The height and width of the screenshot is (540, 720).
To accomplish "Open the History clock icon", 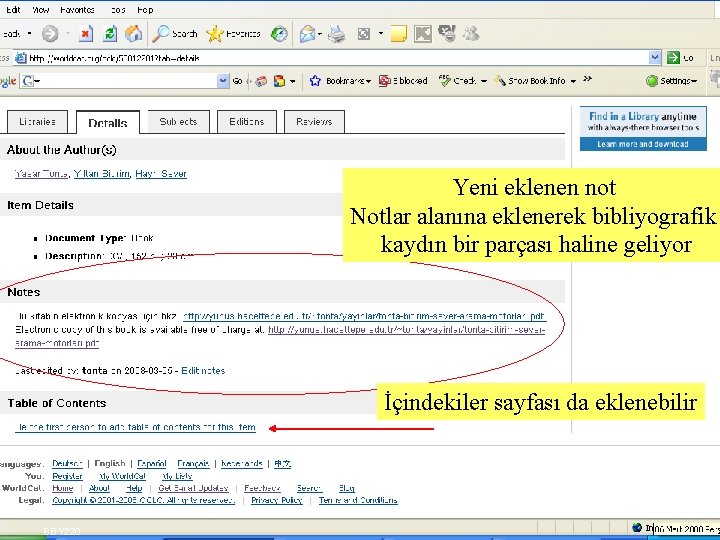I will pyautogui.click(x=279, y=34).
